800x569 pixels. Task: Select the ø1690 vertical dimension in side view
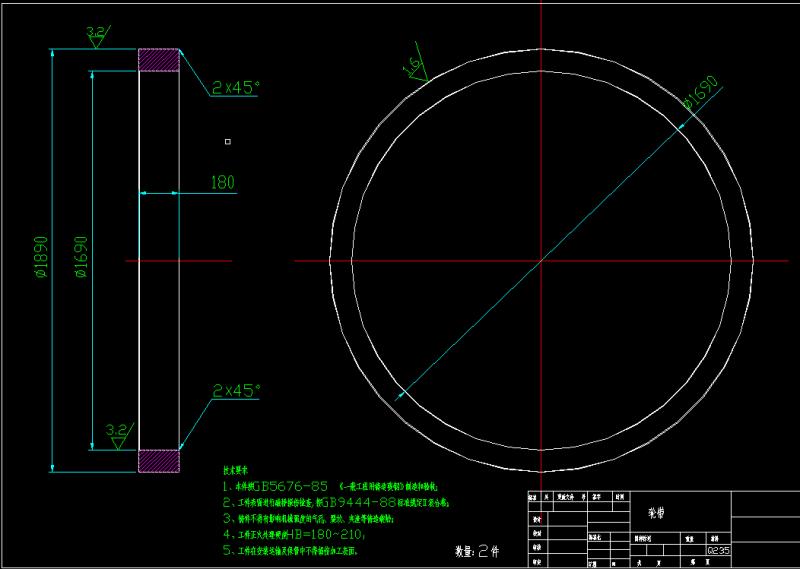(x=82, y=260)
